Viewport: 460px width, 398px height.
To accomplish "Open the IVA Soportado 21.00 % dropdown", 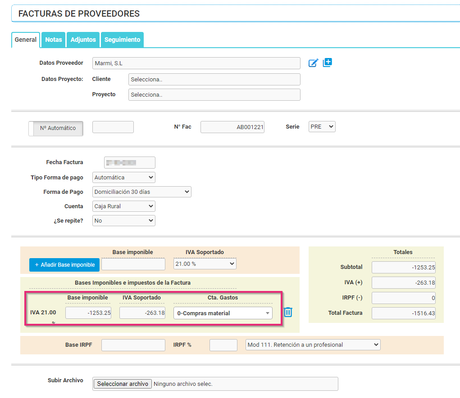I will click(x=205, y=264).
